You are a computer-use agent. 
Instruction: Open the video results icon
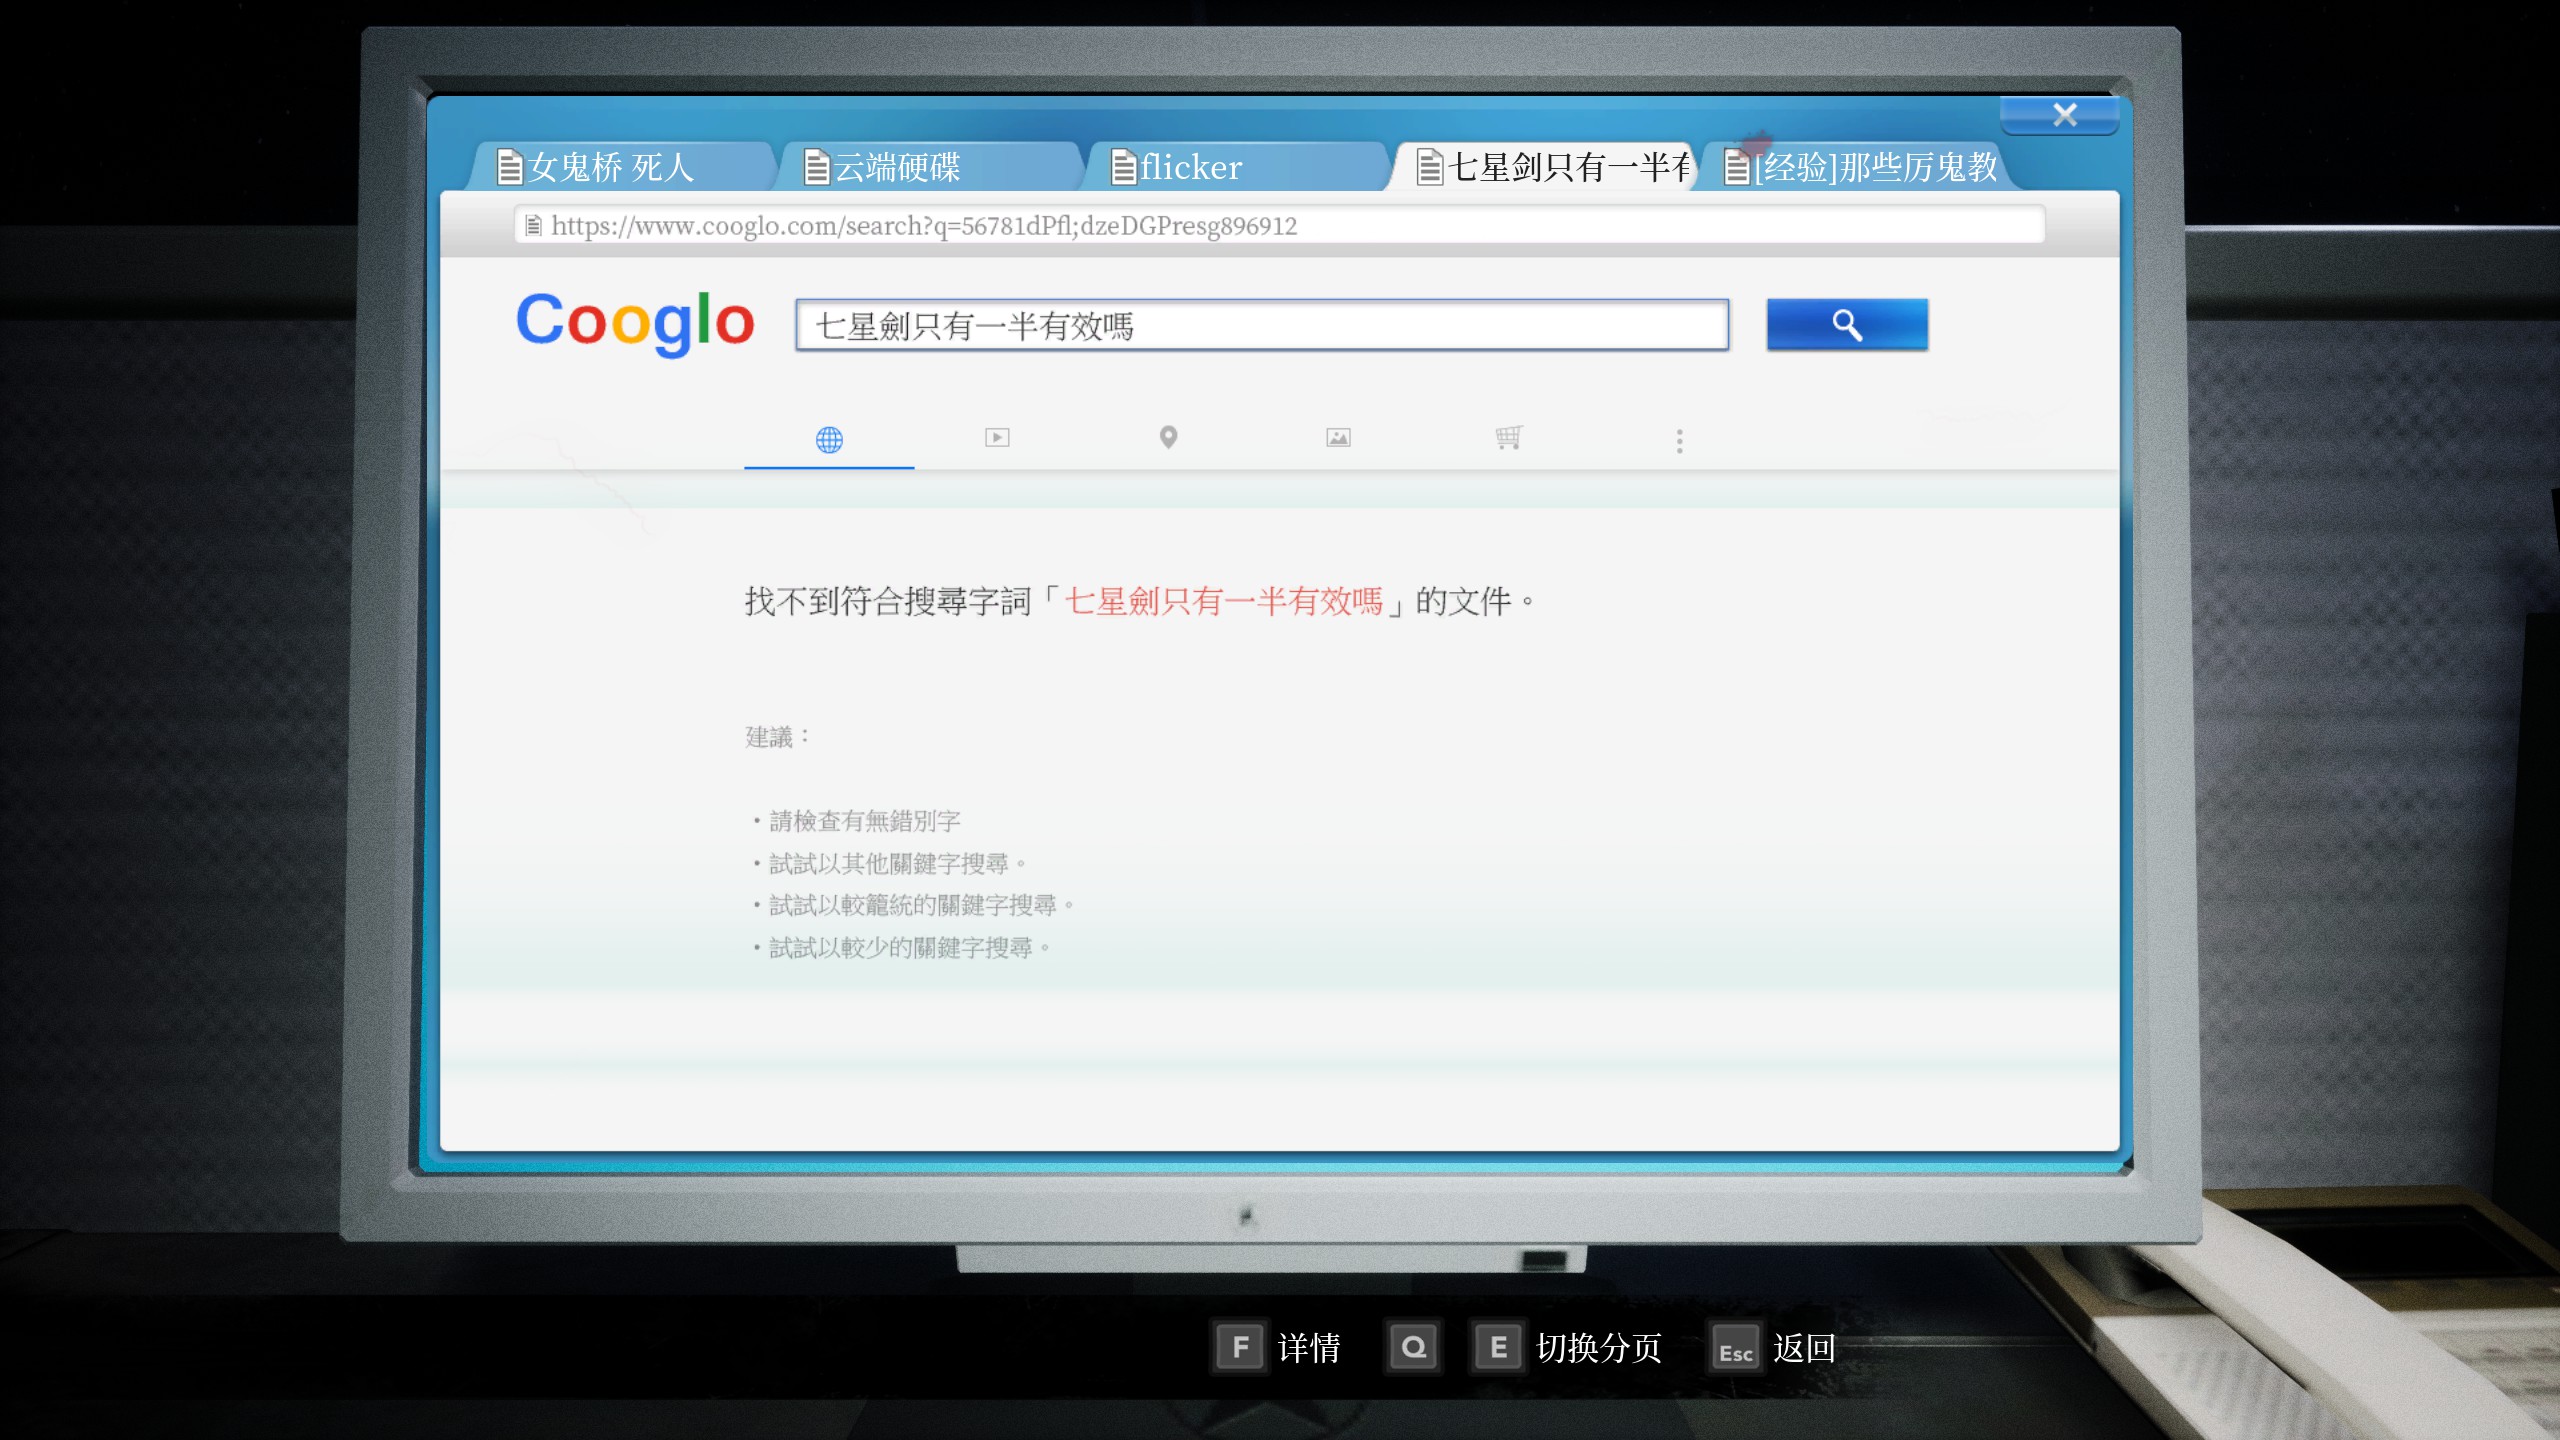[x=997, y=437]
